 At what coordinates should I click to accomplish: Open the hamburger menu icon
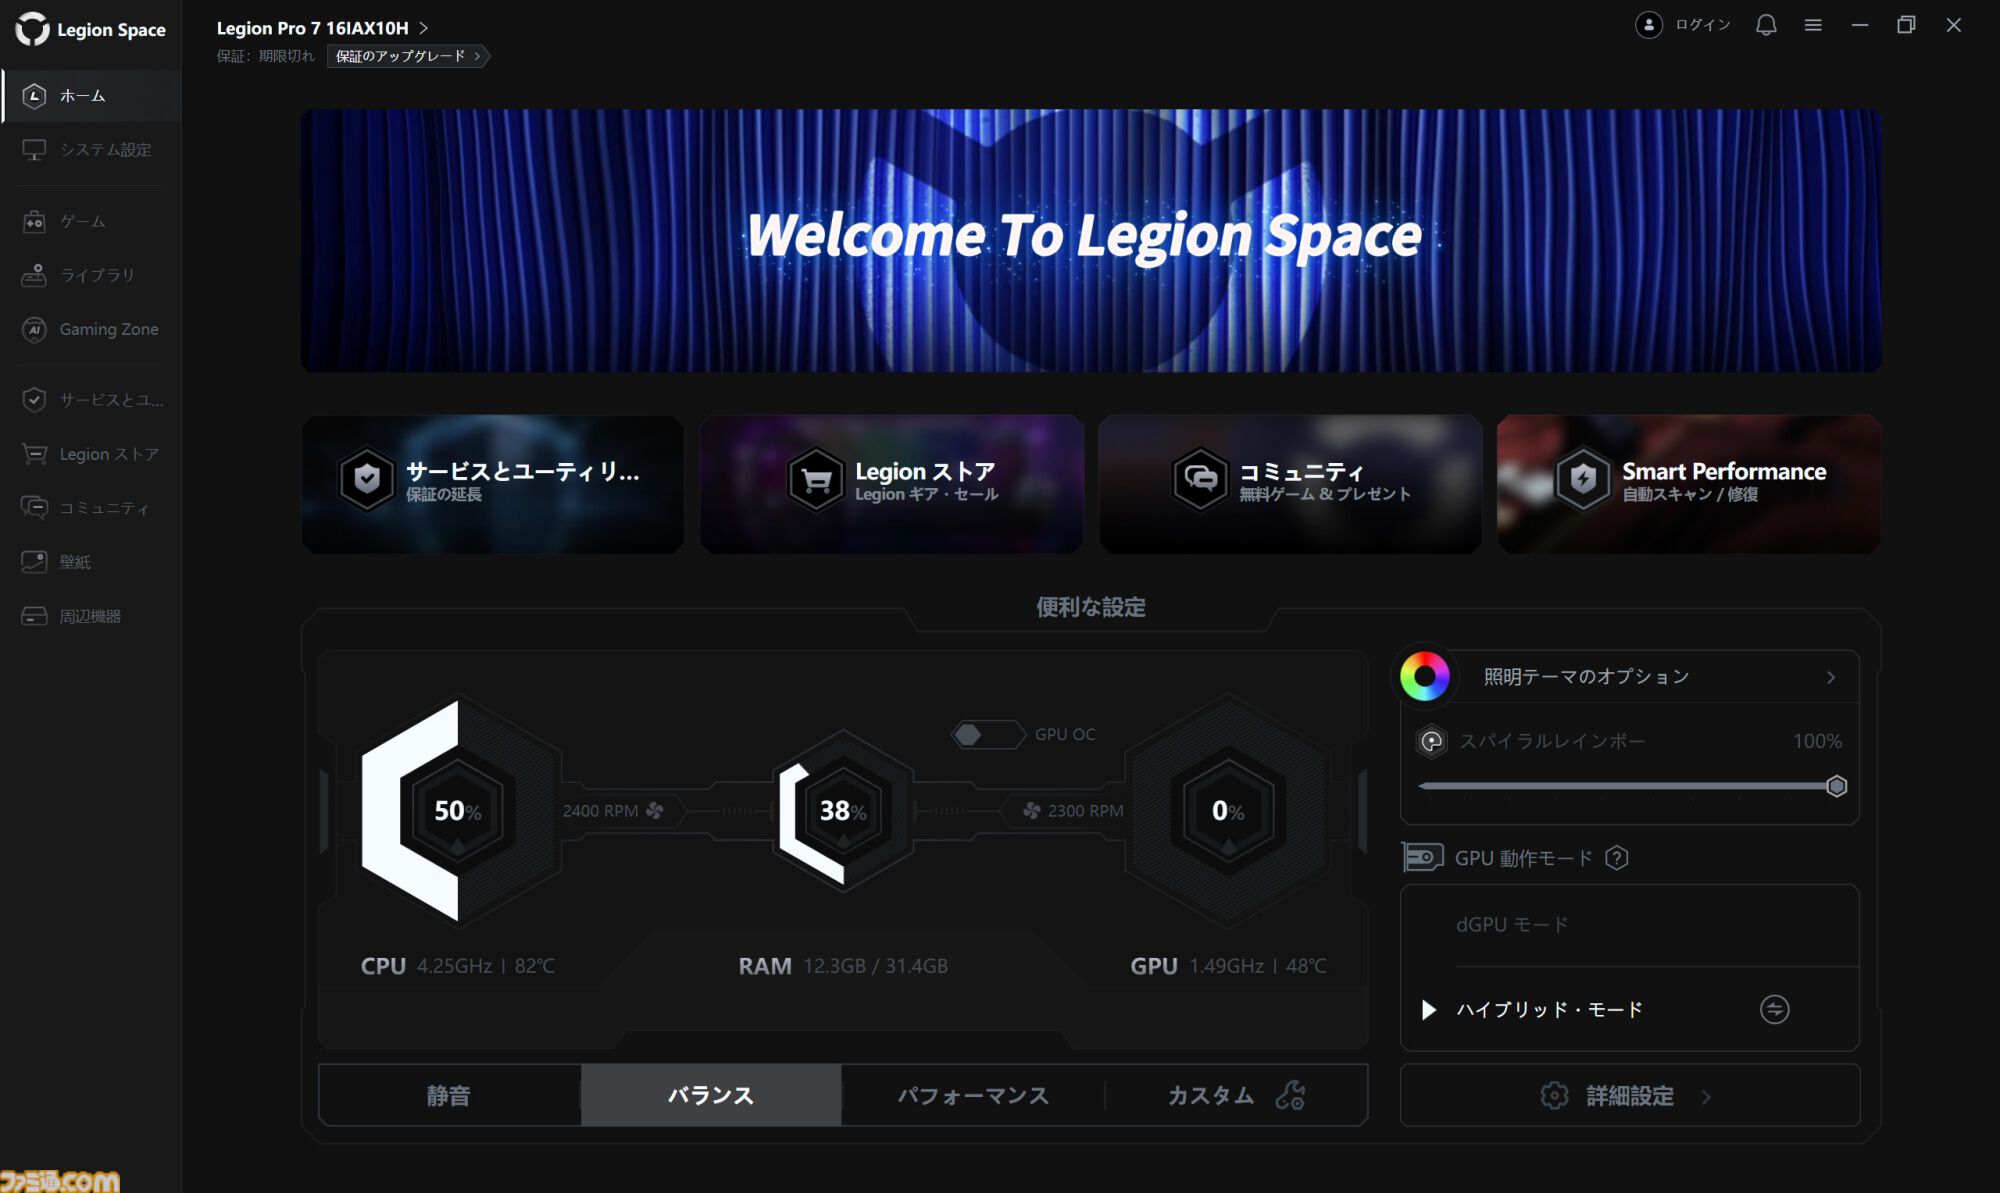[x=1813, y=25]
